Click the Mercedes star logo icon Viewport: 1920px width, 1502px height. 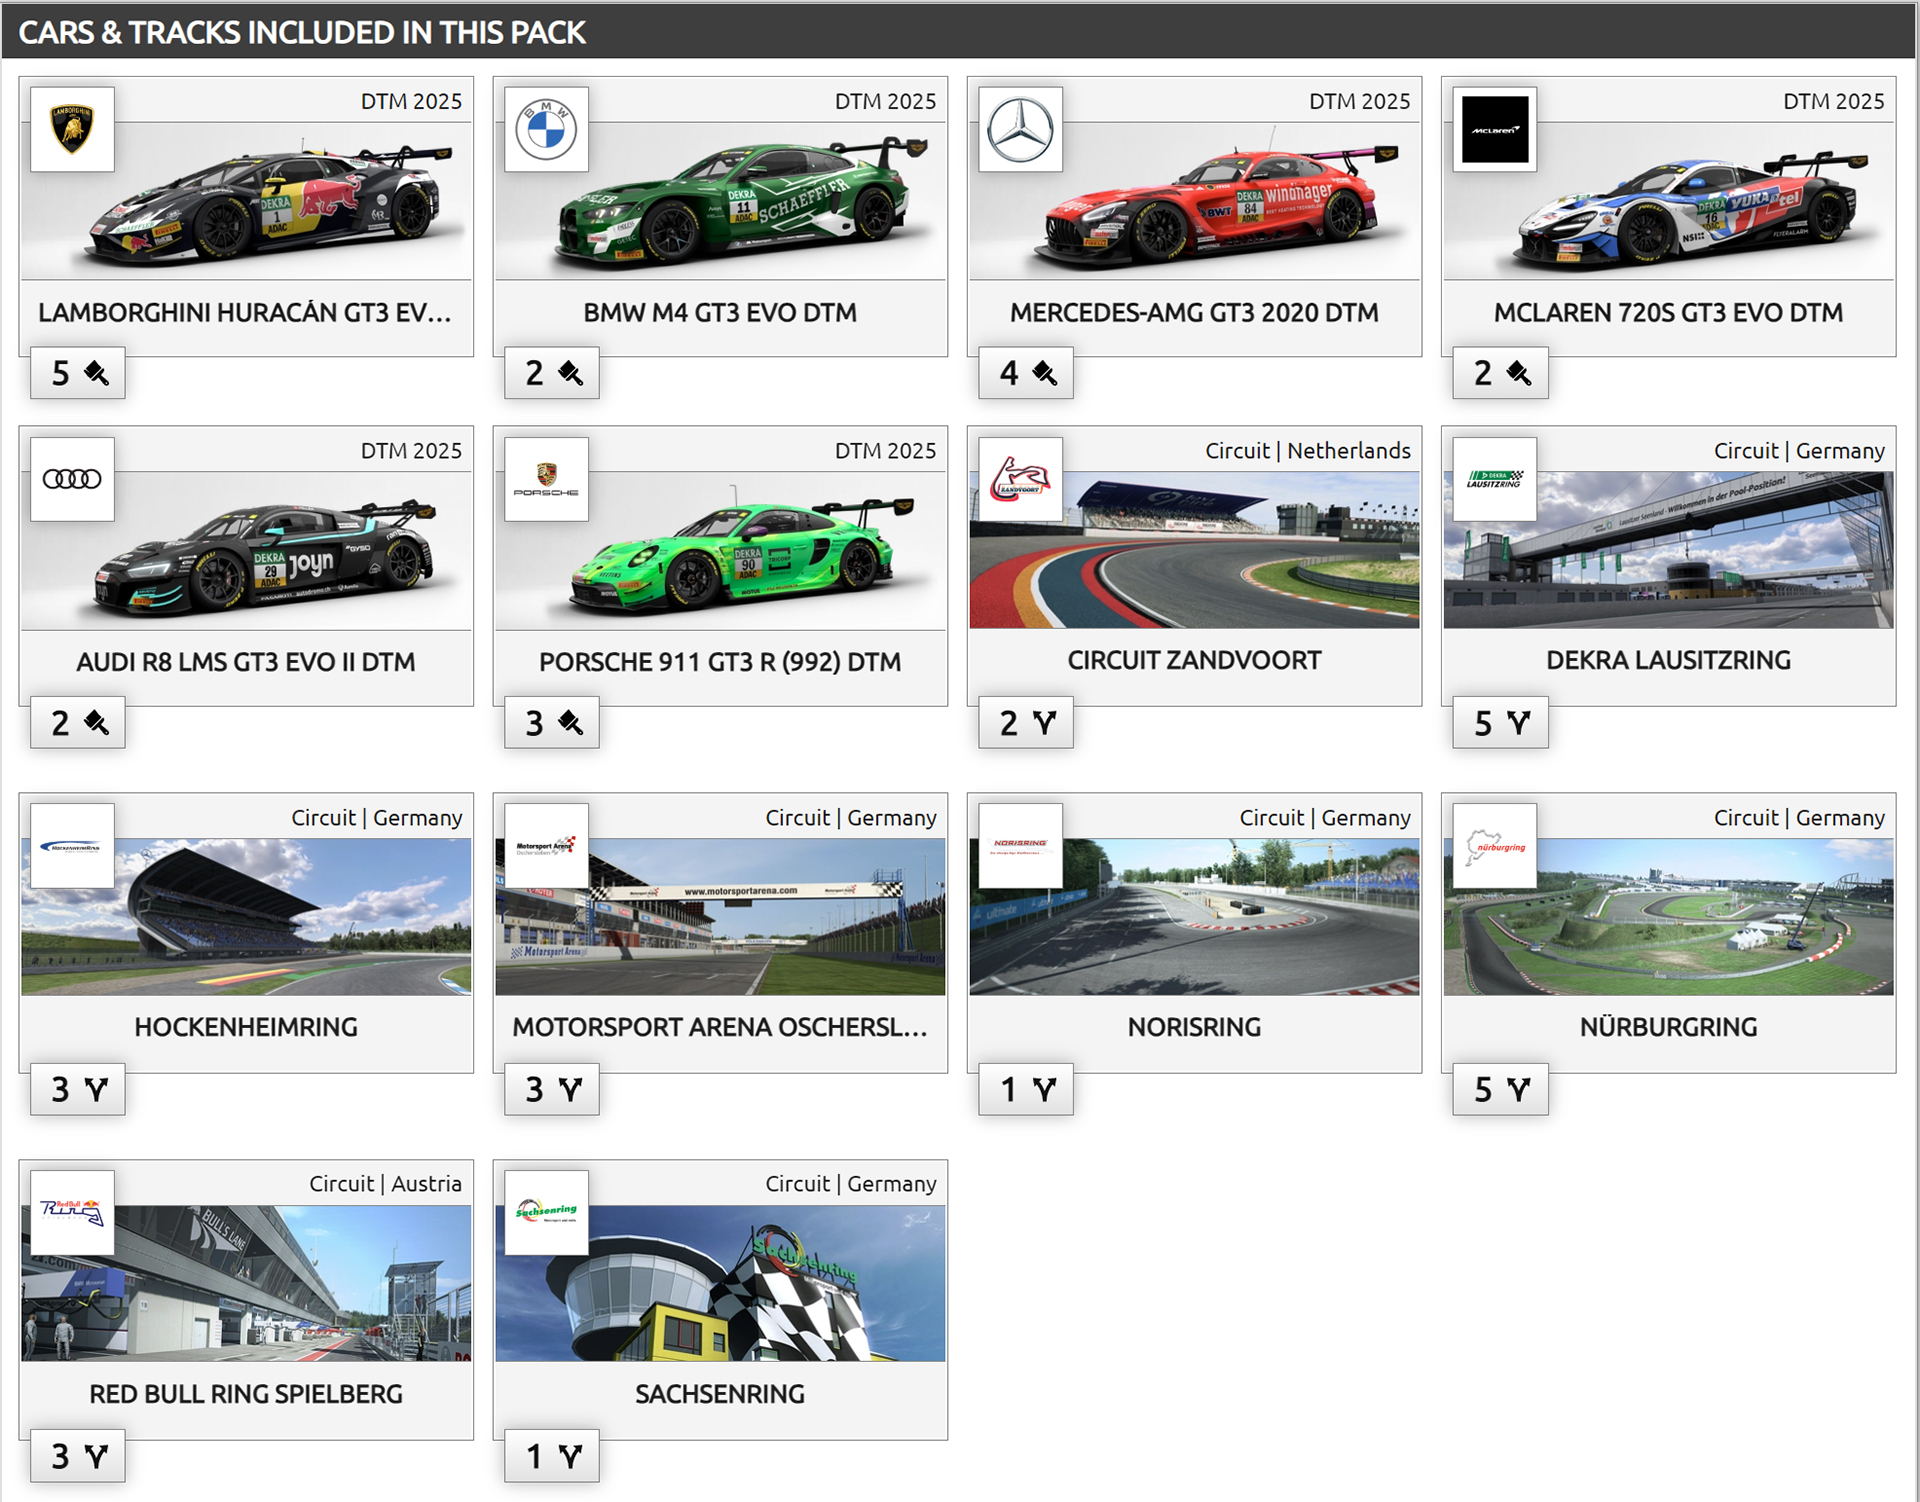tap(1020, 130)
